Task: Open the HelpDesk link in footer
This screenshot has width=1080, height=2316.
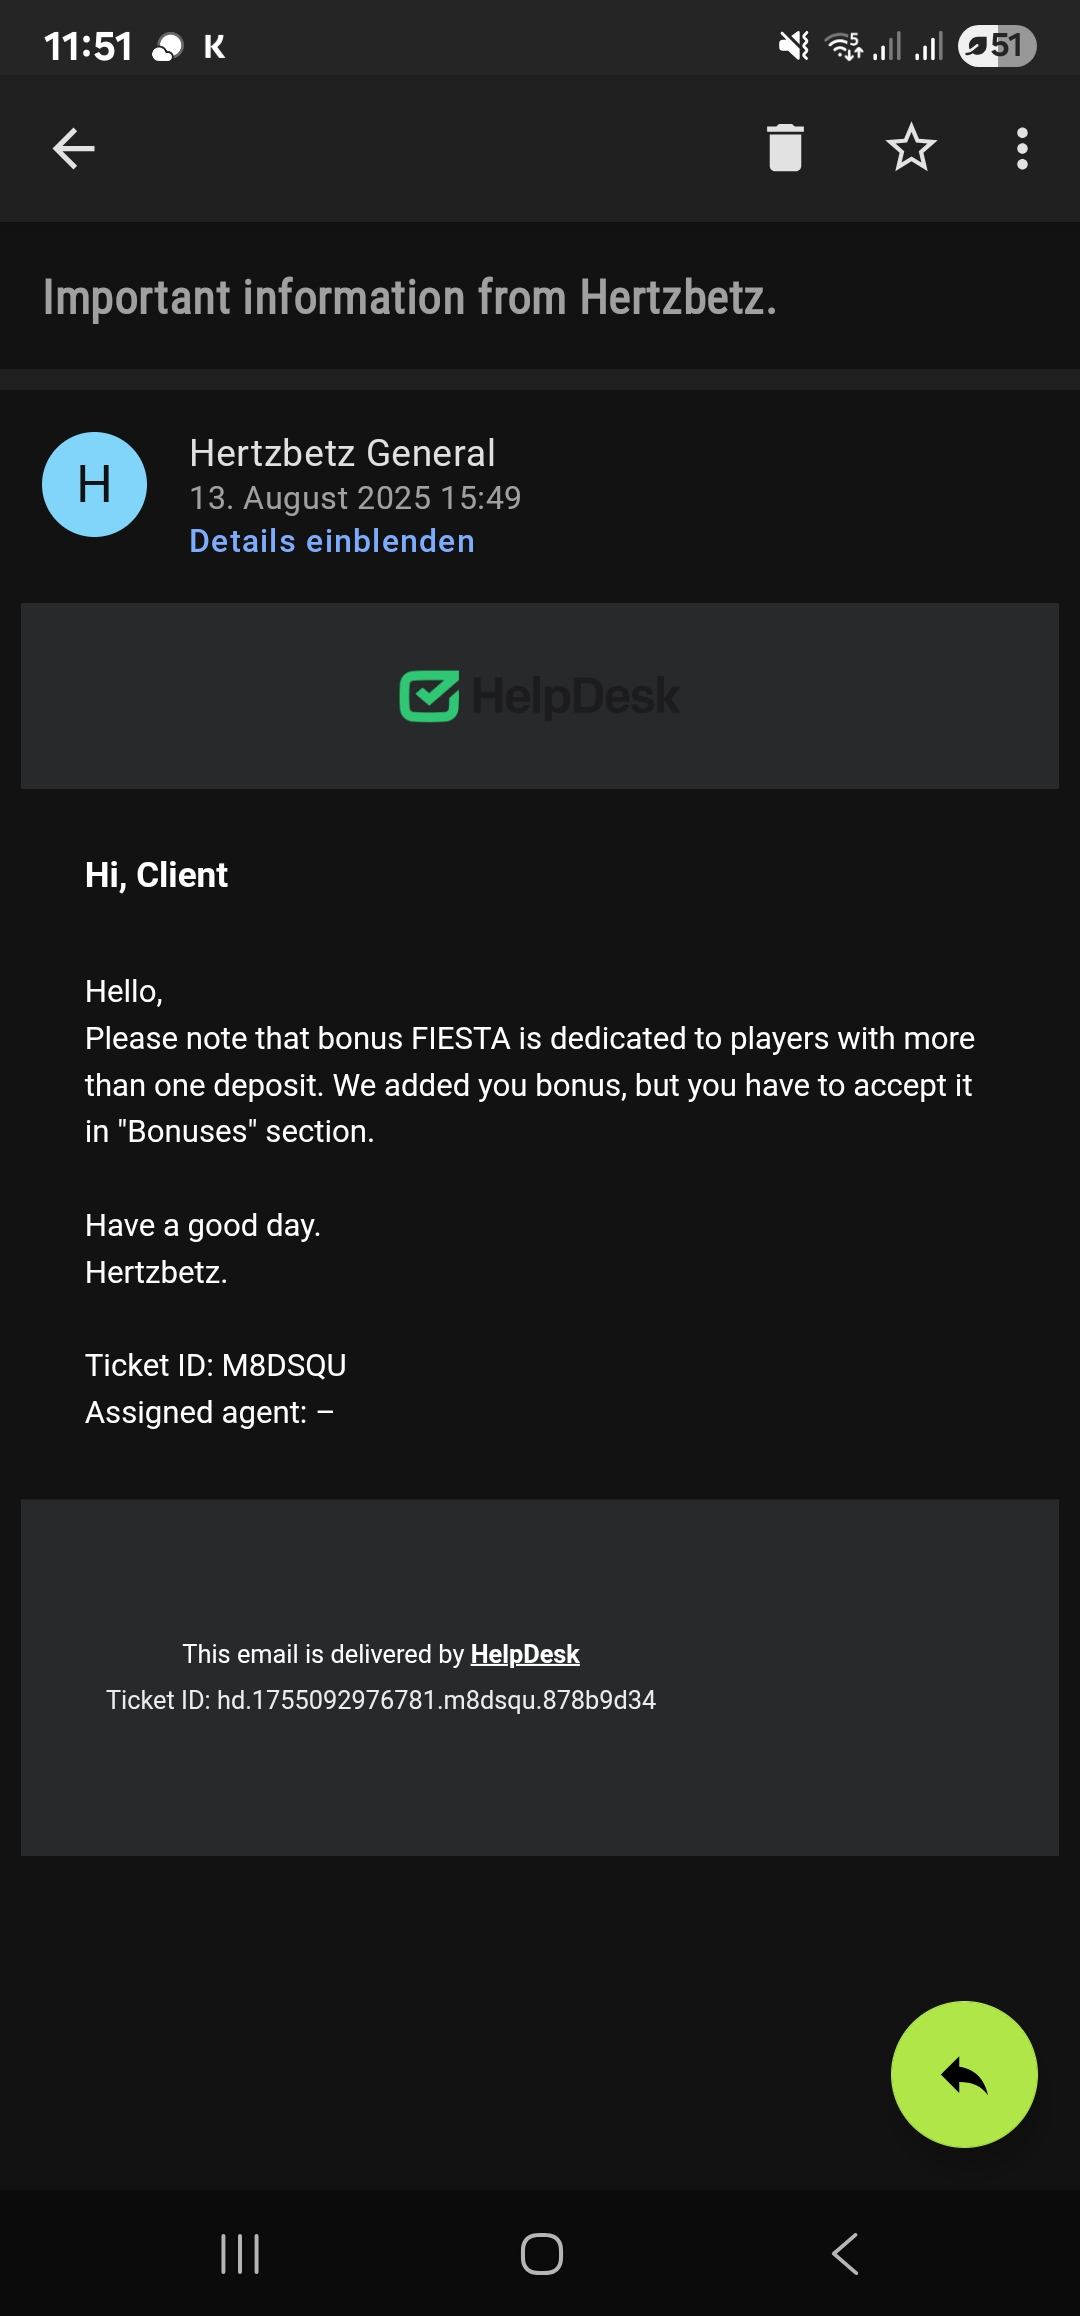Action: pos(525,1654)
